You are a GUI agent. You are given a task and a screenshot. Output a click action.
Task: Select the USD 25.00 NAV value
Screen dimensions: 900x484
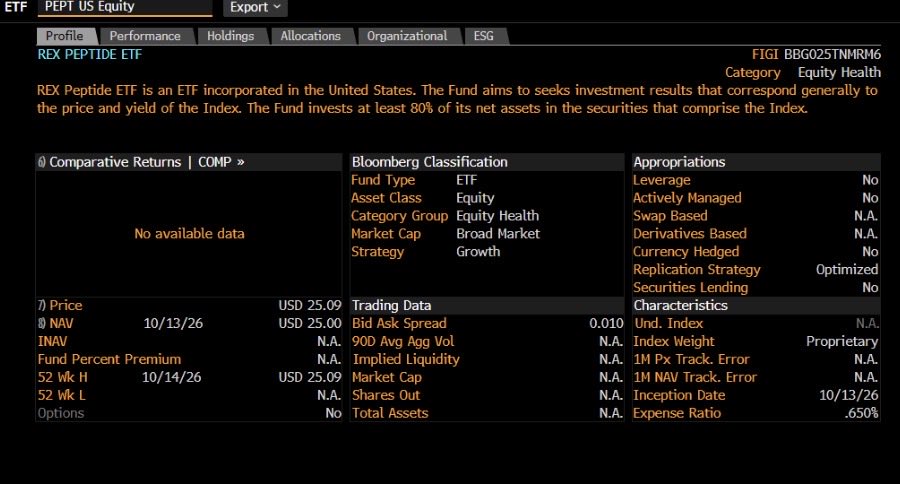(x=310, y=323)
